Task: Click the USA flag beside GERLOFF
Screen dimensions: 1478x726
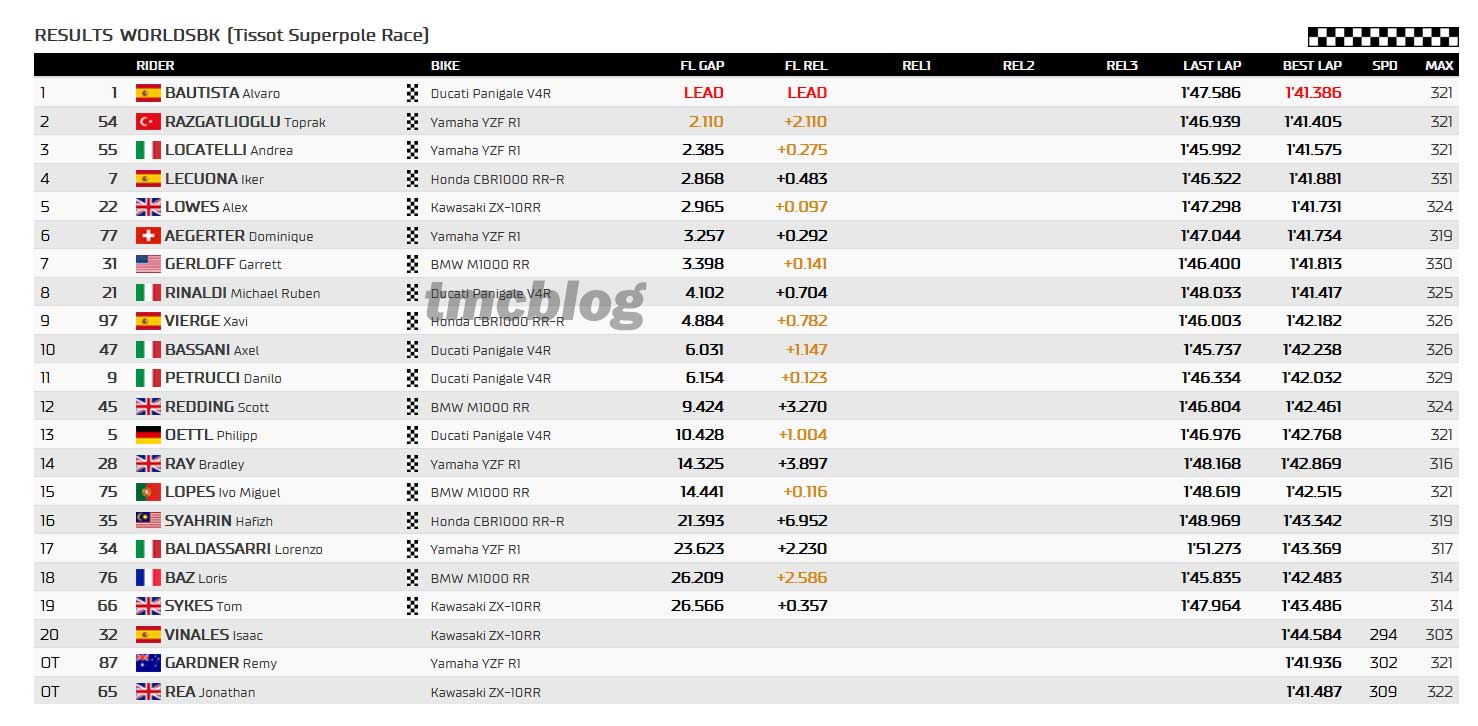Action: pos(148,264)
